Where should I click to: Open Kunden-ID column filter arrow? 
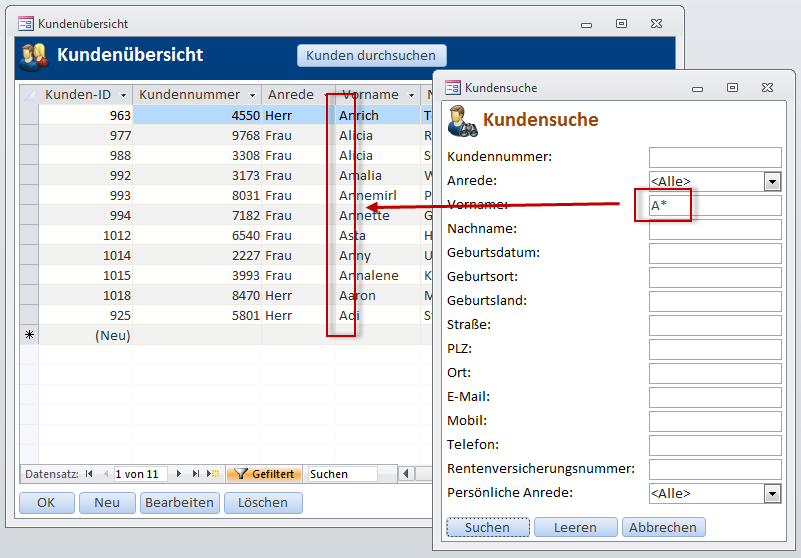pyautogui.click(x=123, y=95)
